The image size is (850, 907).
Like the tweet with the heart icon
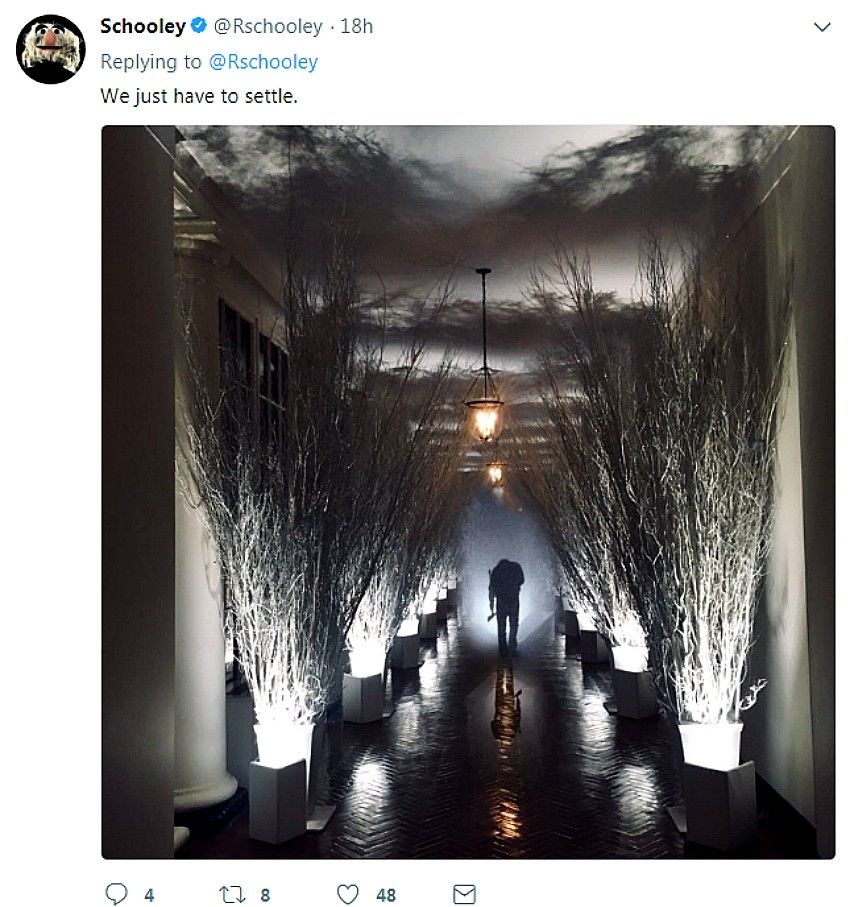[348, 894]
